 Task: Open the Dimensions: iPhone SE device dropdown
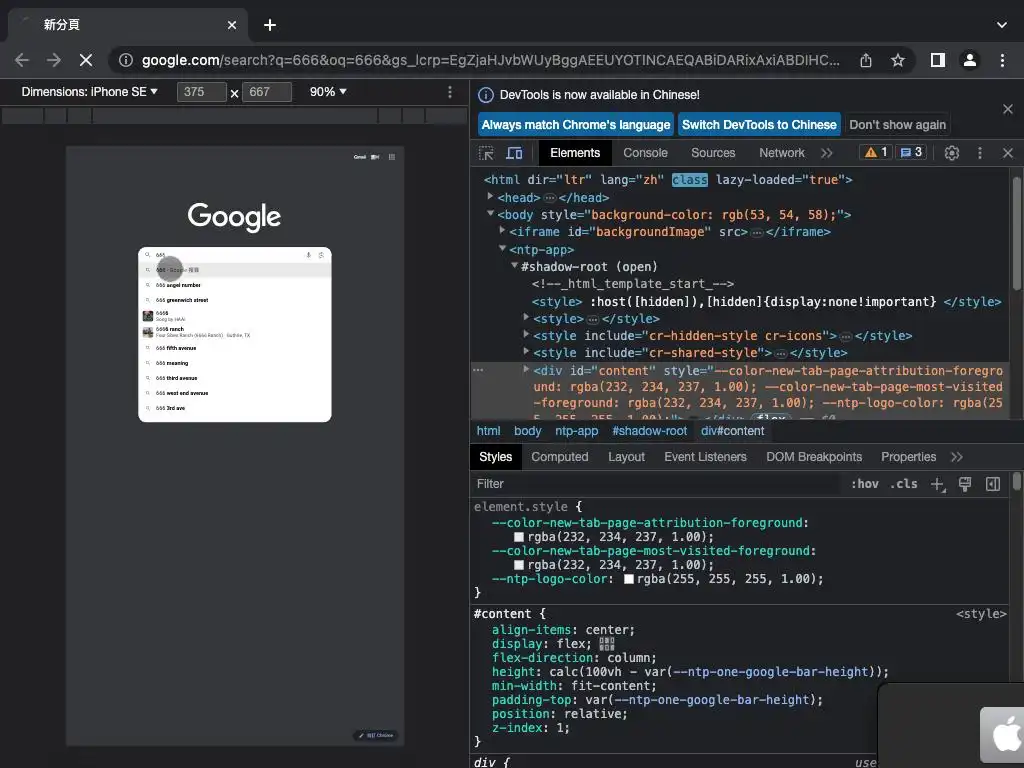click(89, 92)
